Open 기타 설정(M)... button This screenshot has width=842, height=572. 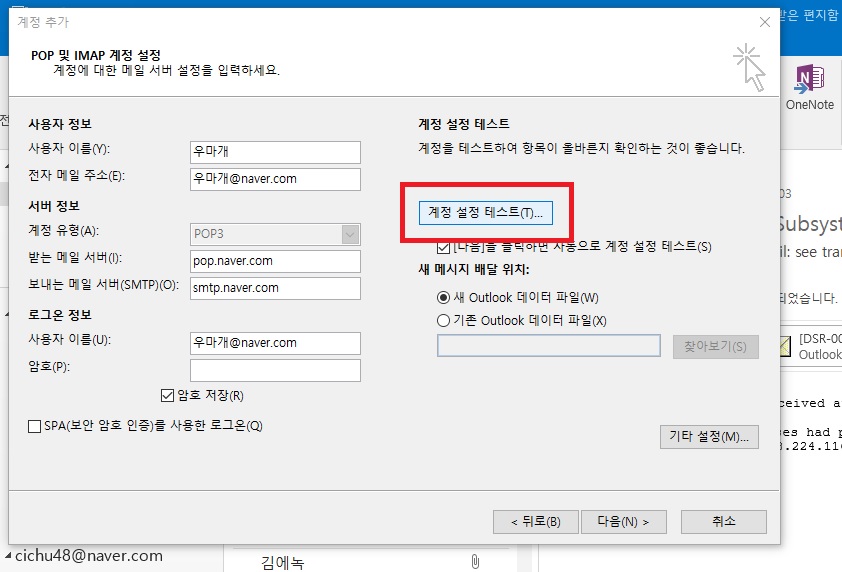point(709,437)
